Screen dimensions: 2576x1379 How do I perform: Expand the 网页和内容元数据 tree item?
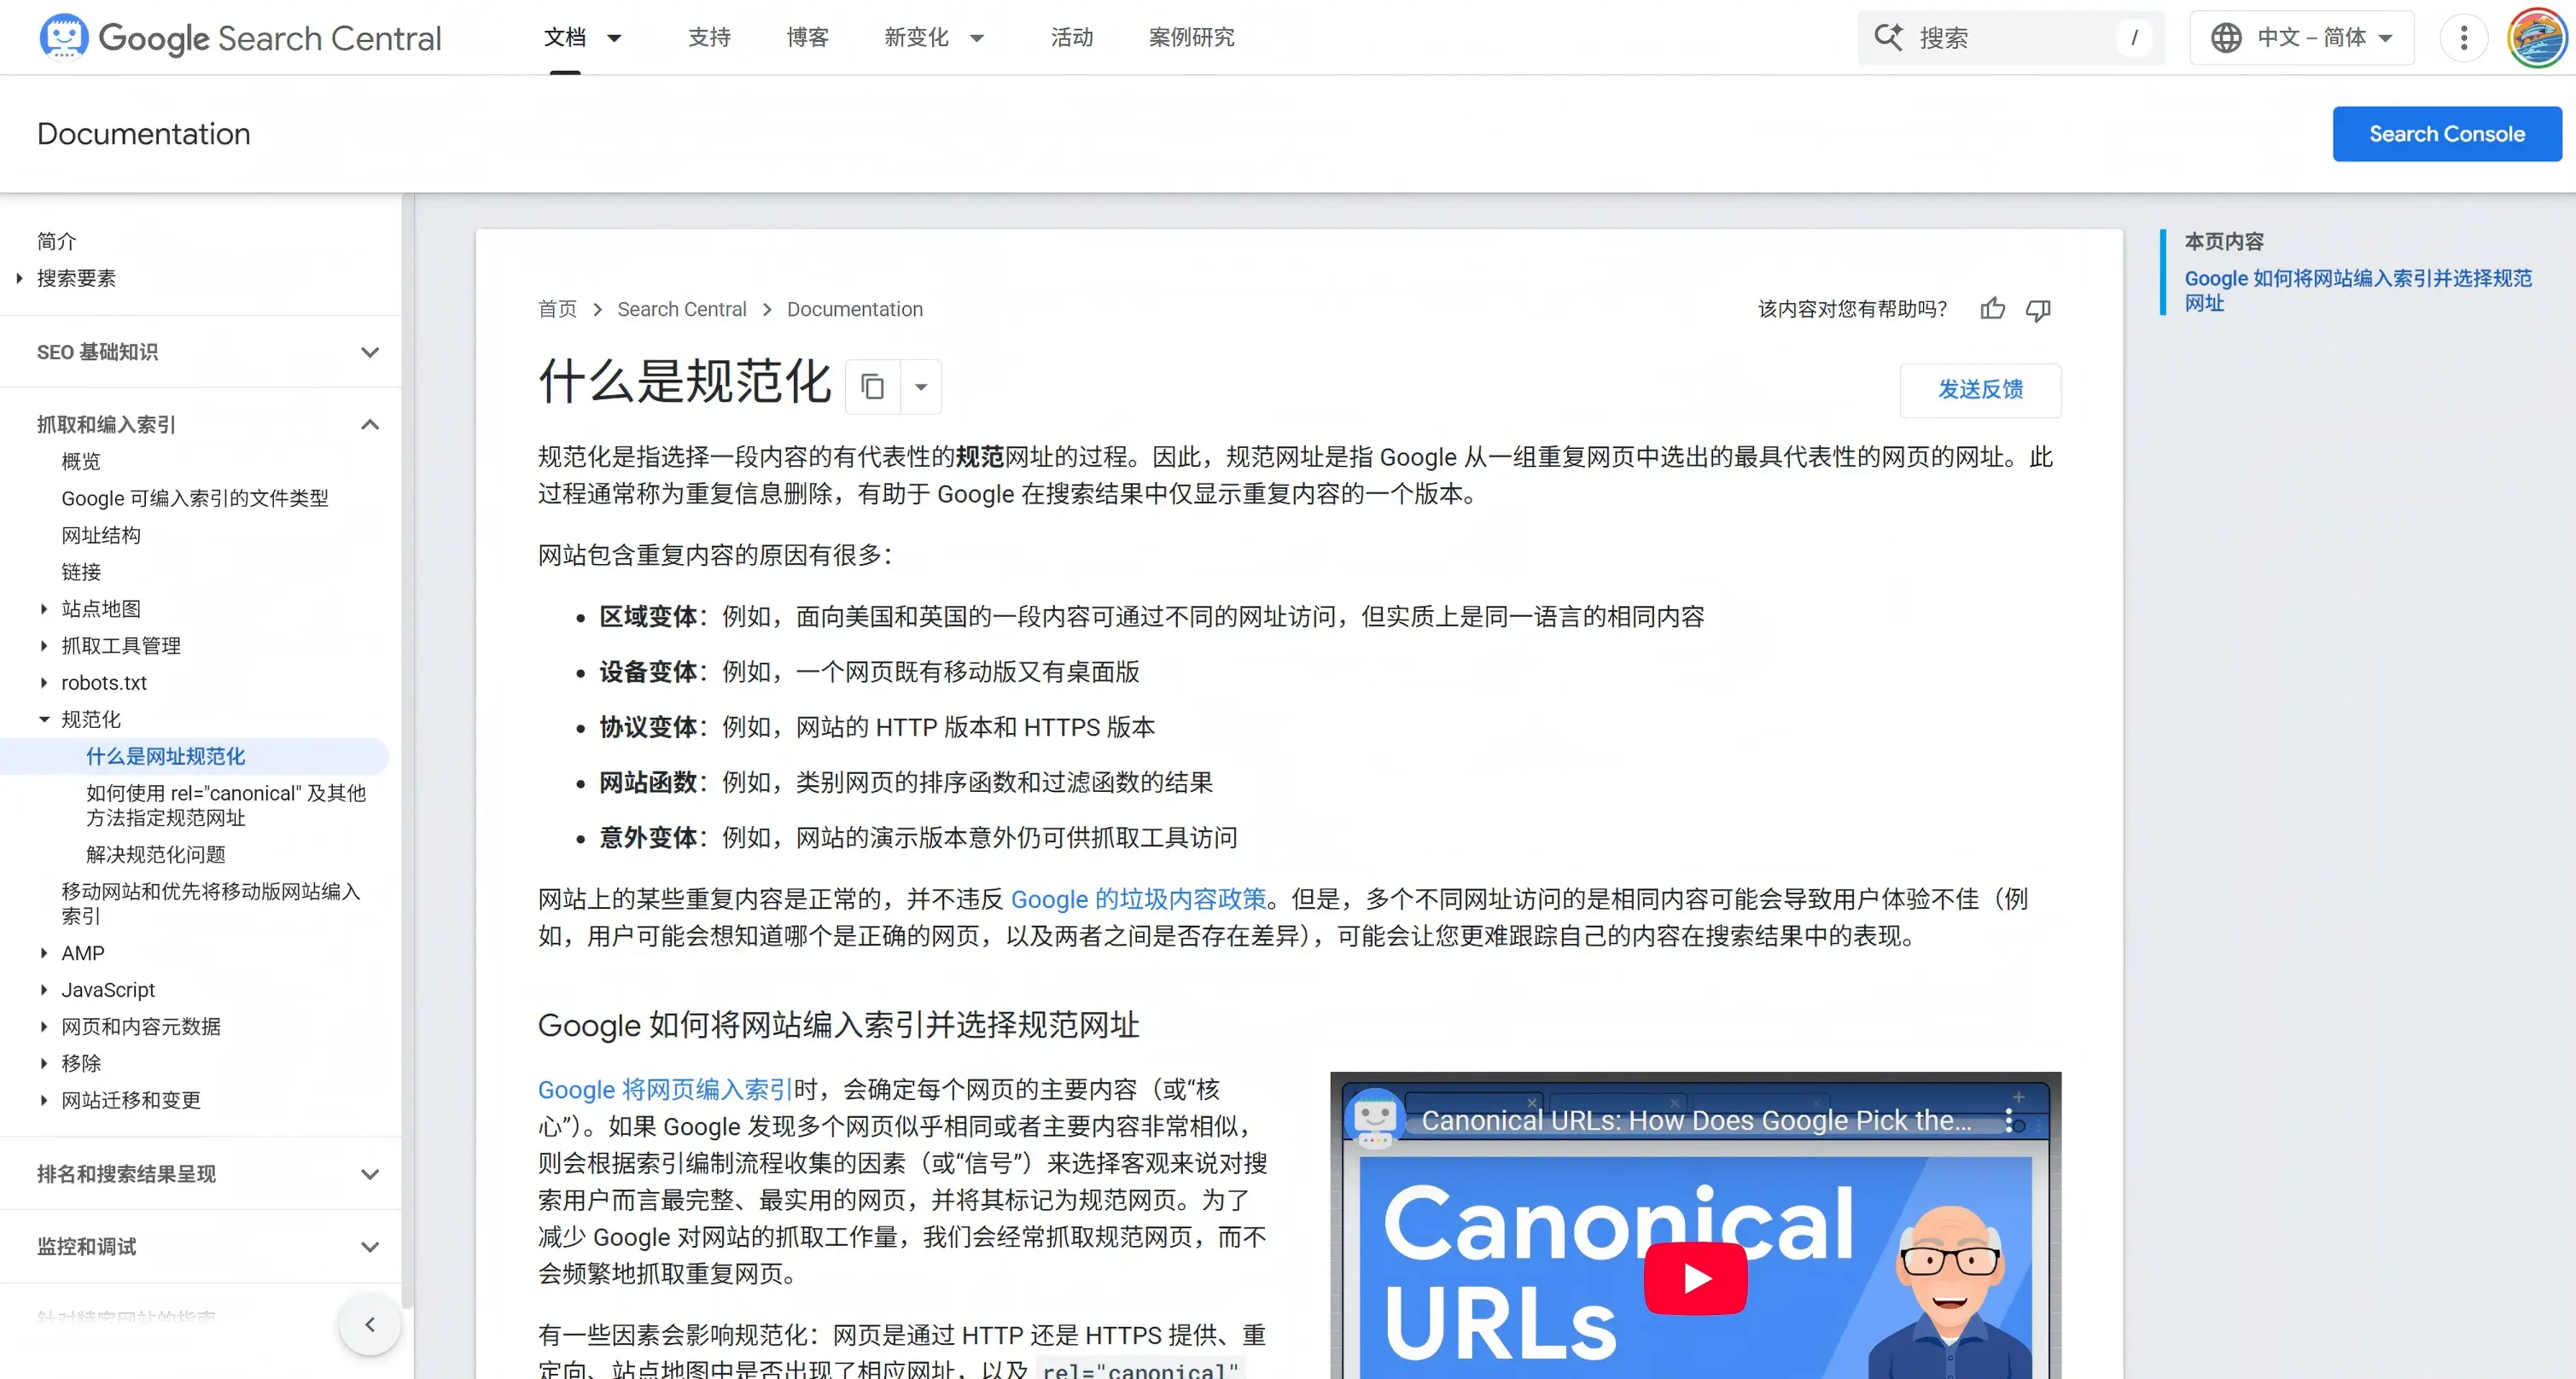click(x=44, y=1026)
